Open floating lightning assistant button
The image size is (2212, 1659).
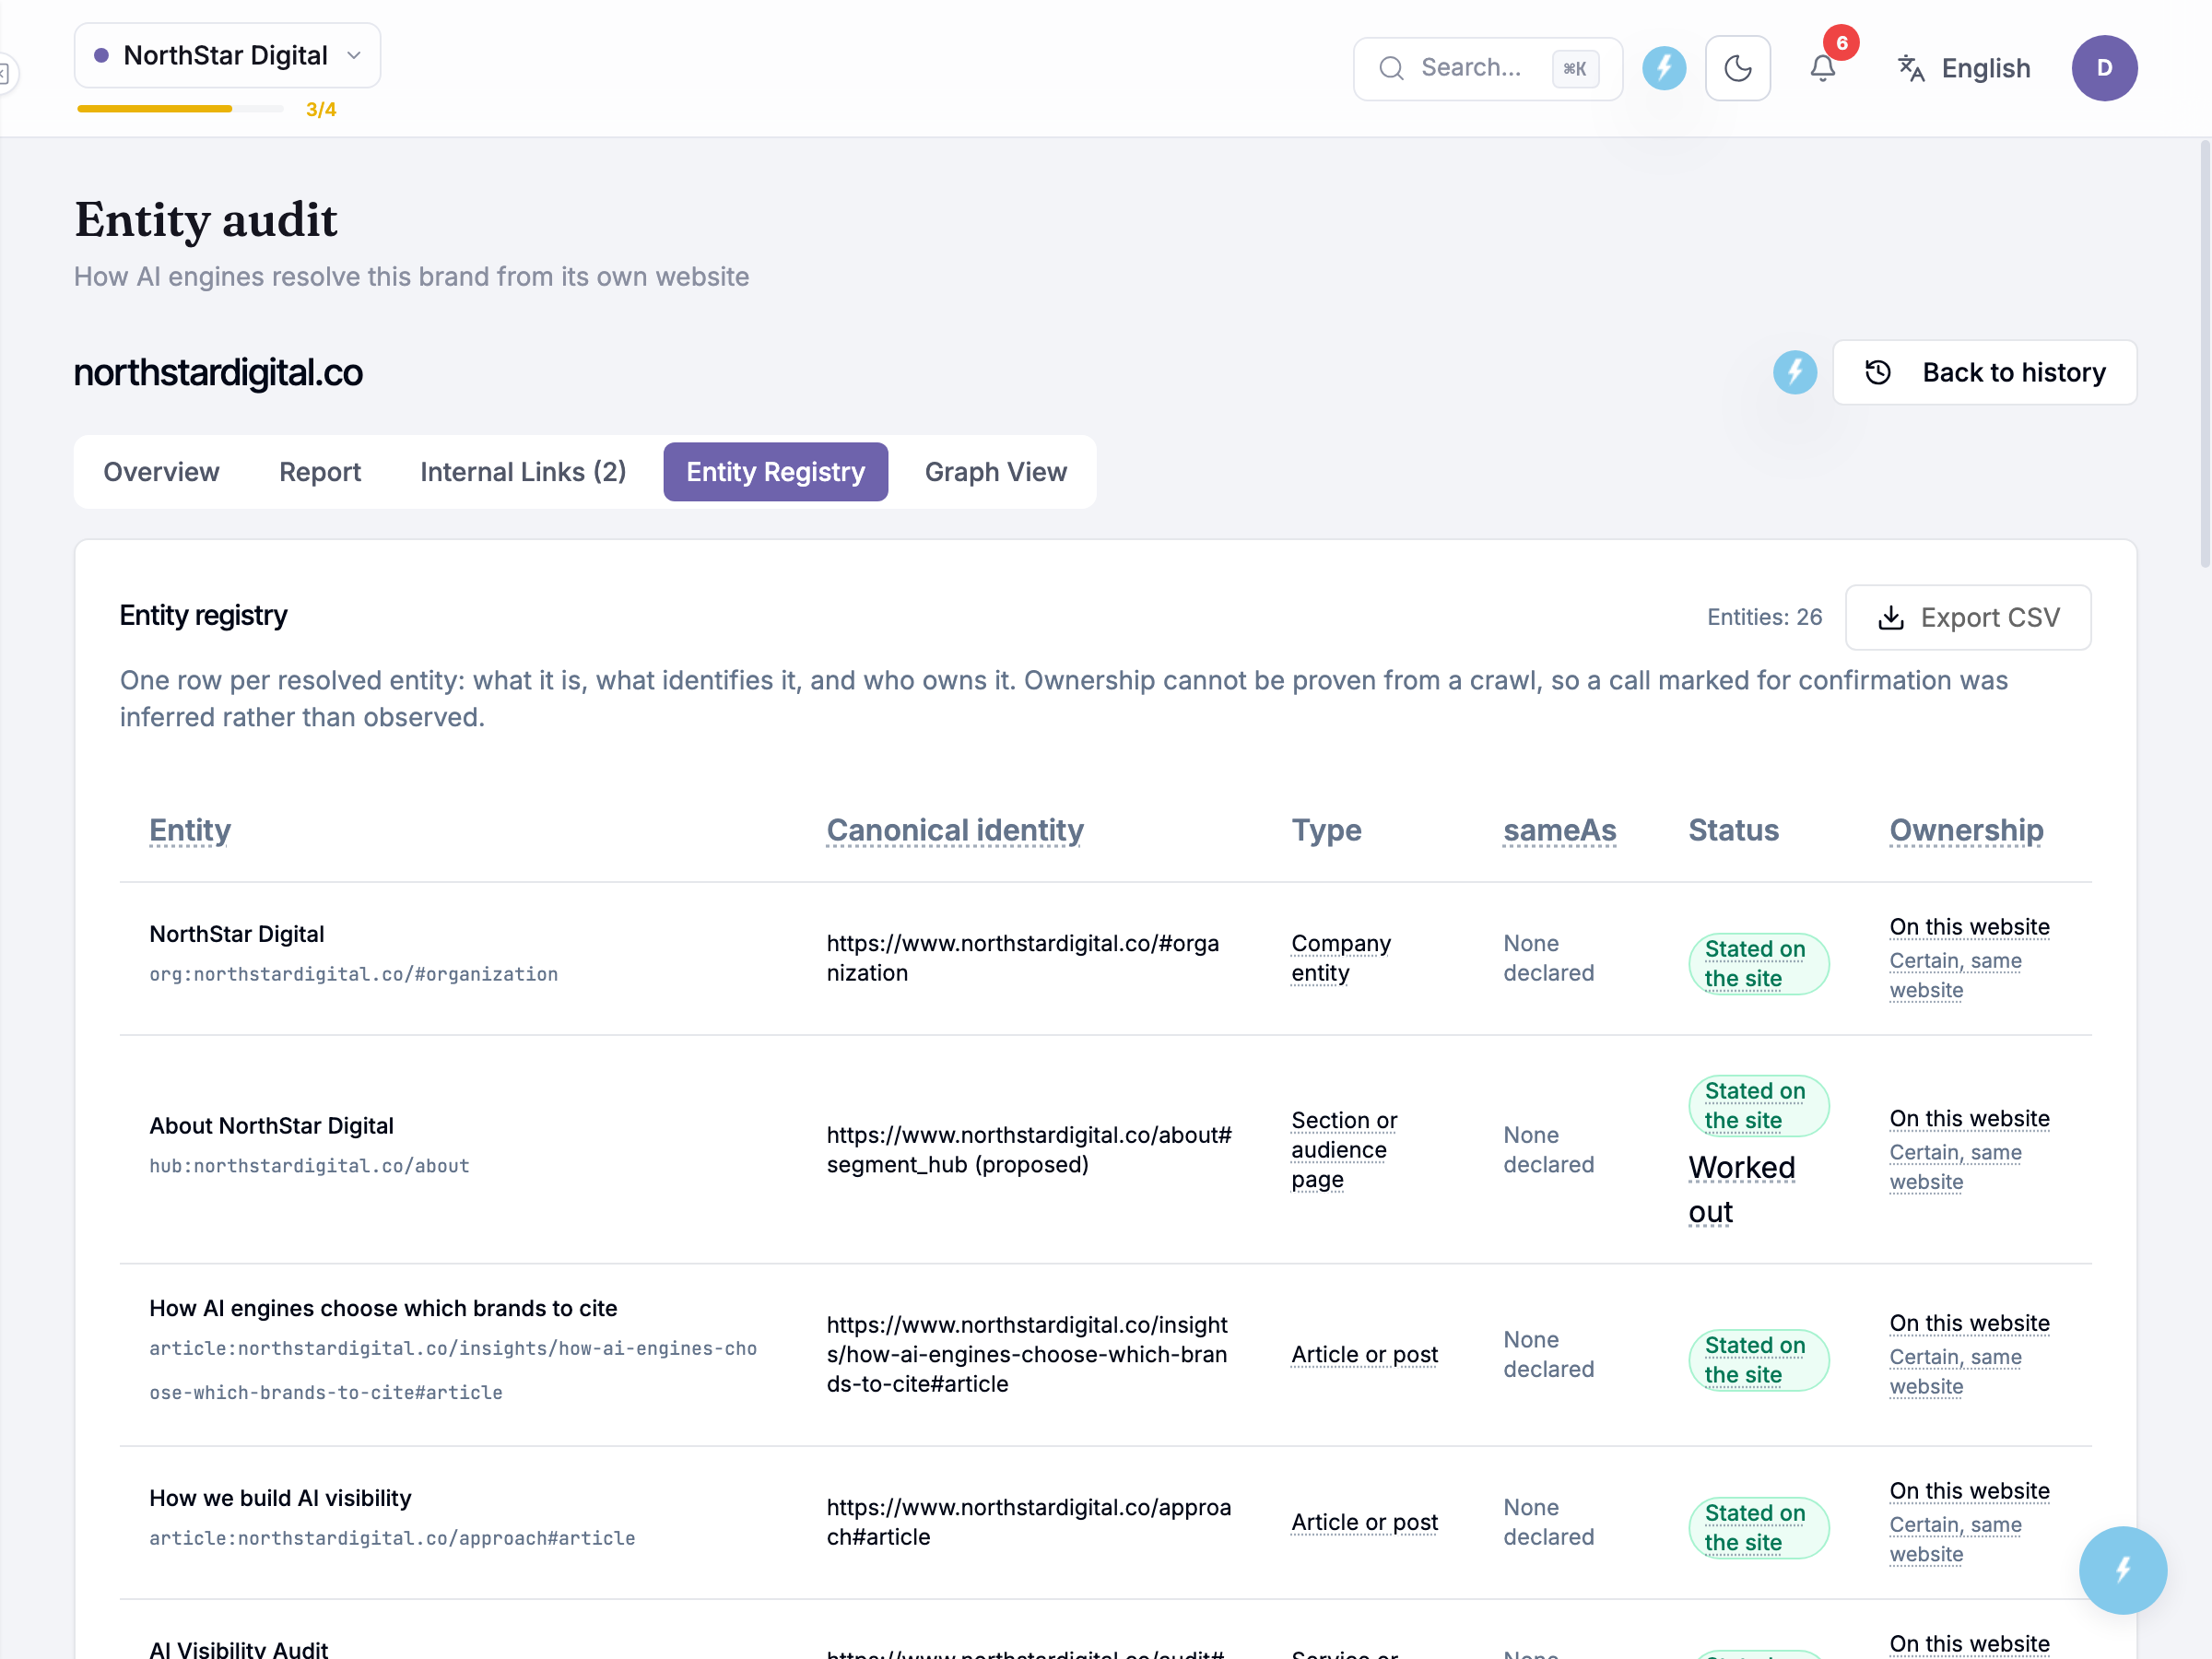(2122, 1569)
